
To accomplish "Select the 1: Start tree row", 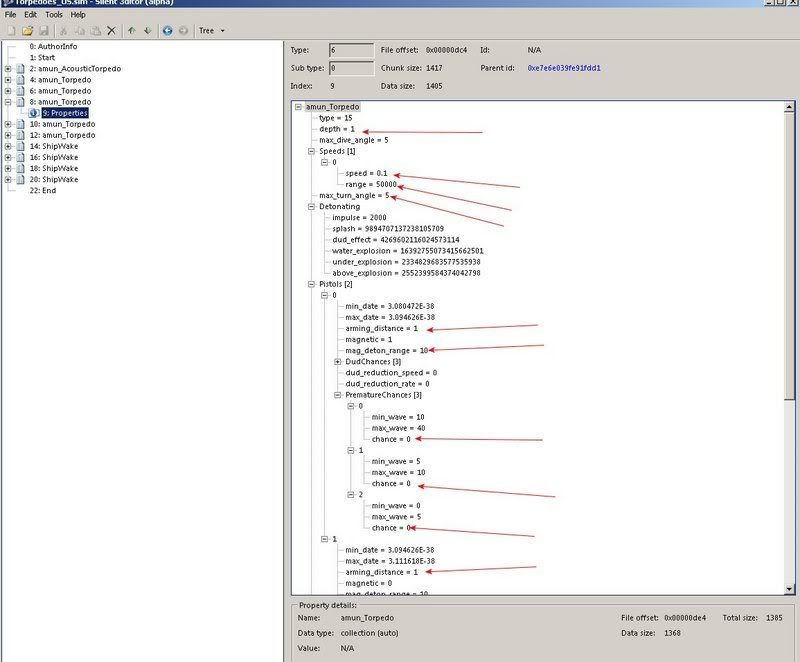I will click(x=42, y=58).
